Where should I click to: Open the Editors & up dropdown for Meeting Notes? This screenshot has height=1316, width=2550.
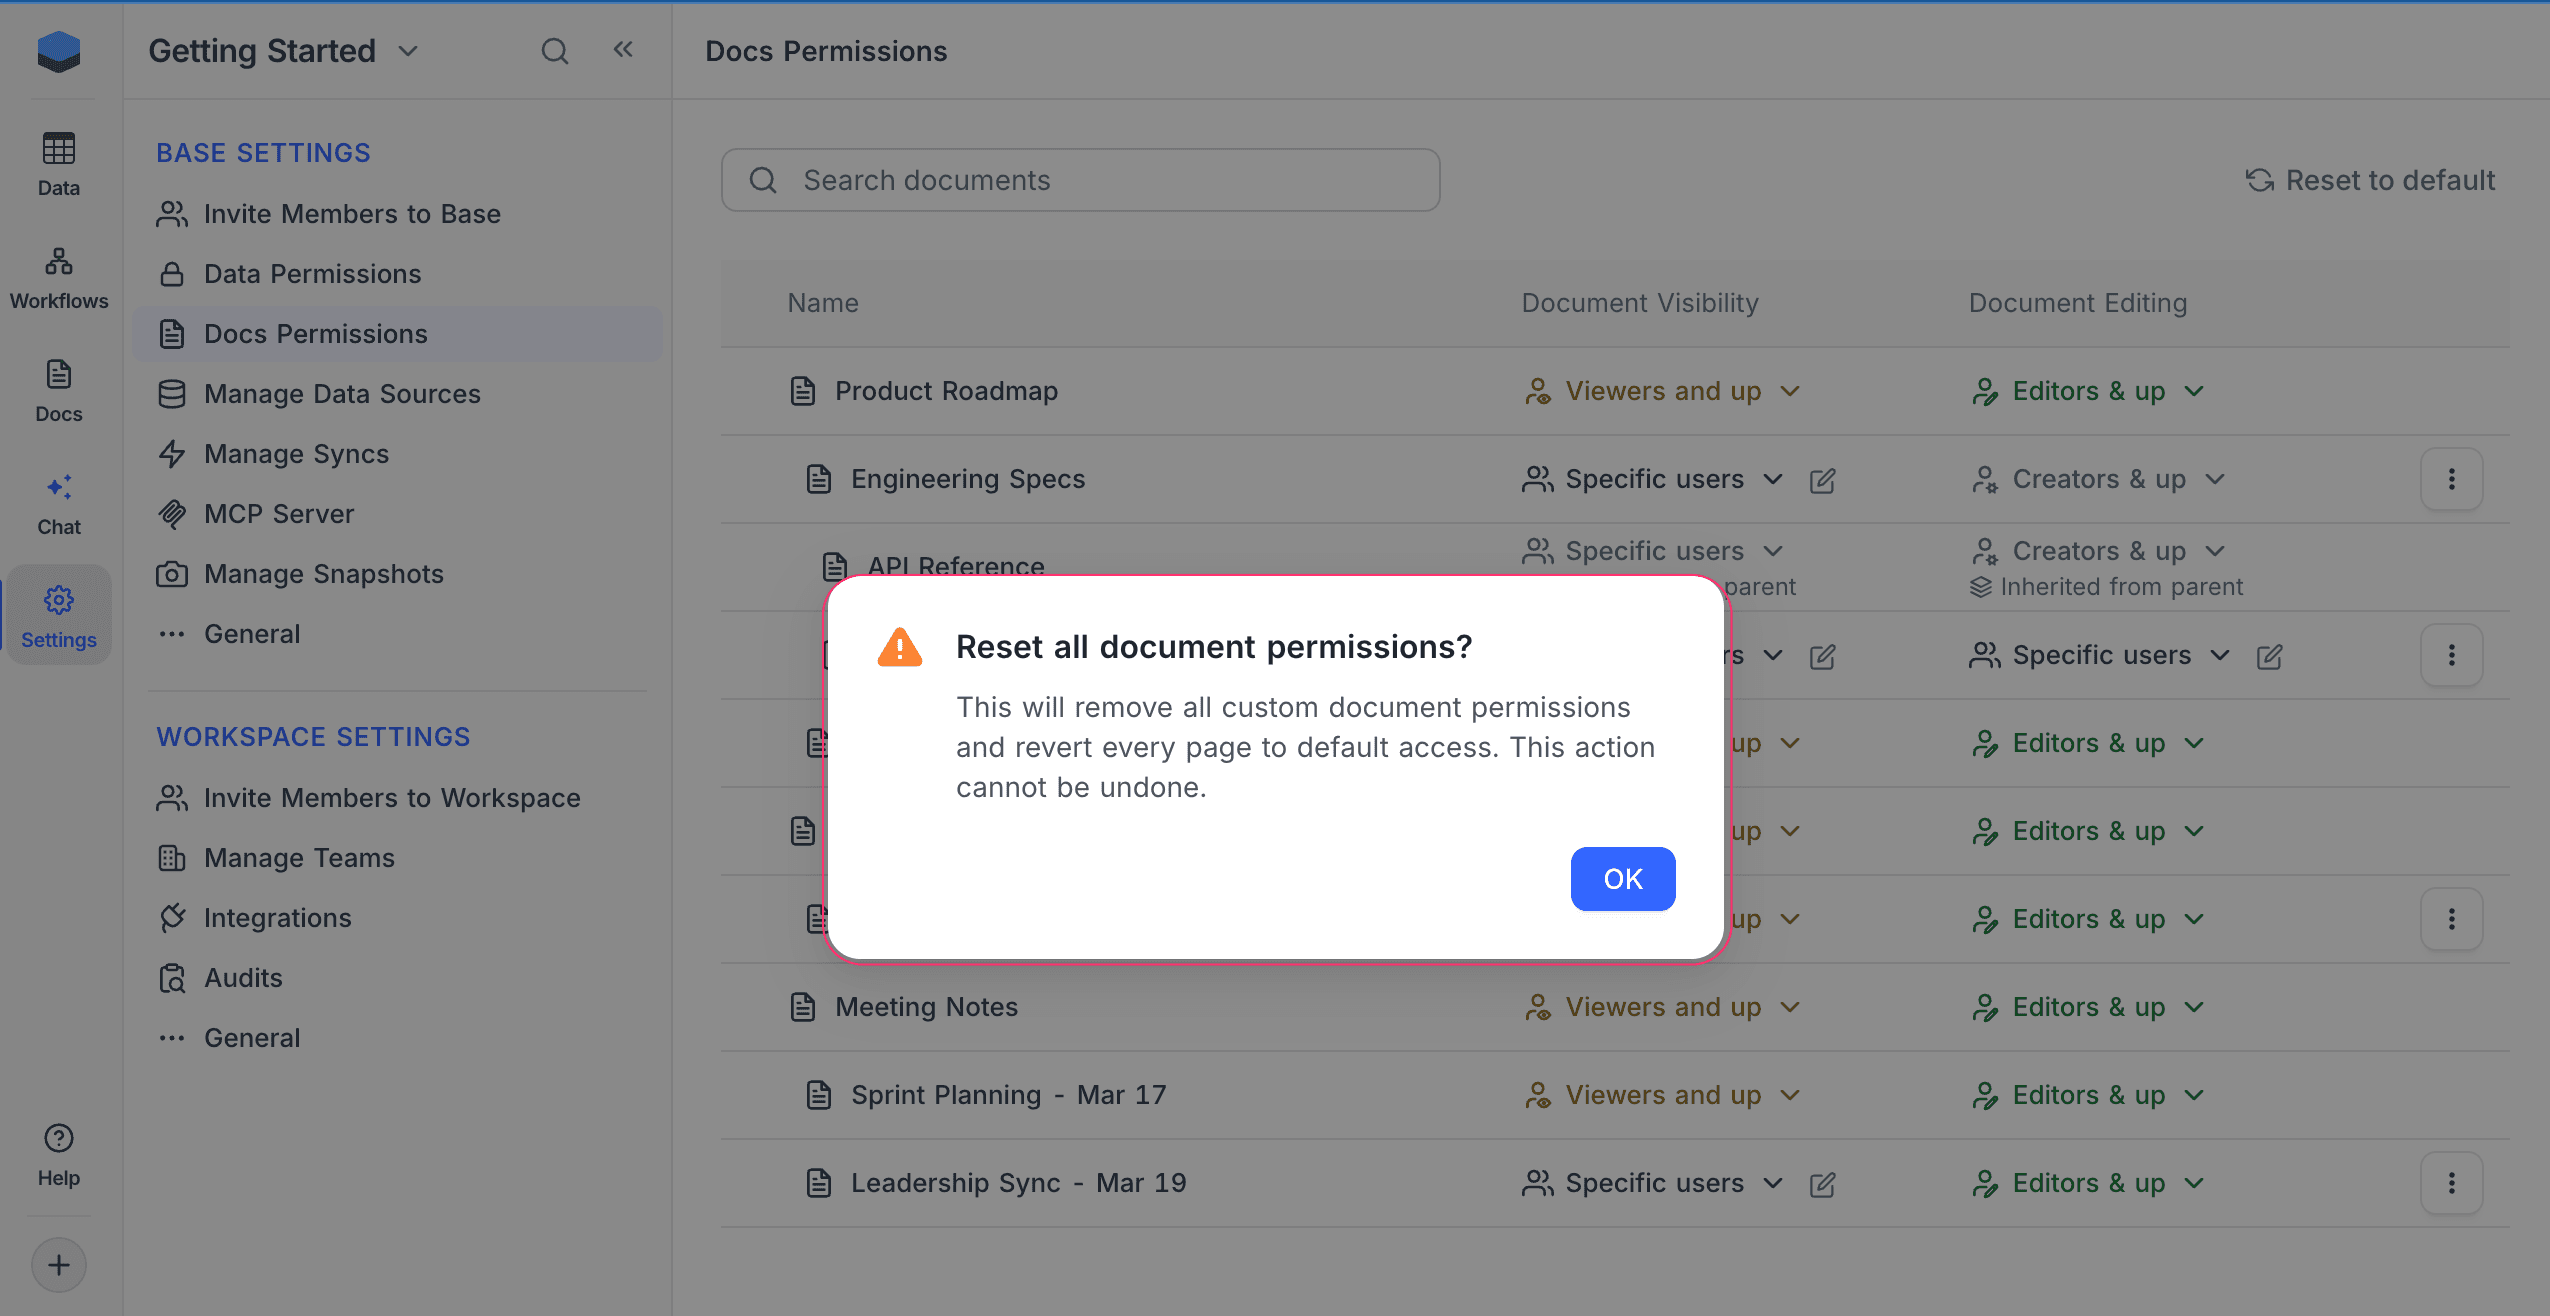coord(2087,1007)
